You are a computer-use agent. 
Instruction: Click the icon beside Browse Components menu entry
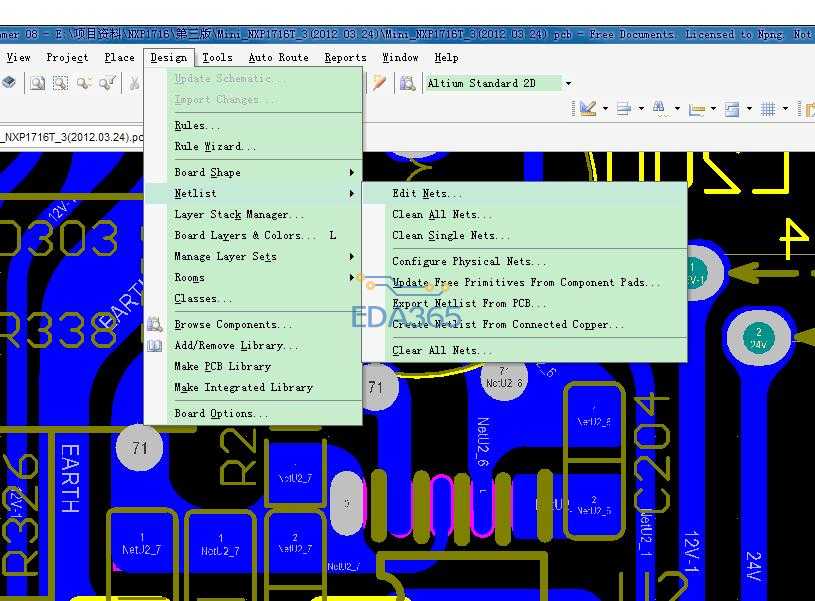[x=154, y=324]
